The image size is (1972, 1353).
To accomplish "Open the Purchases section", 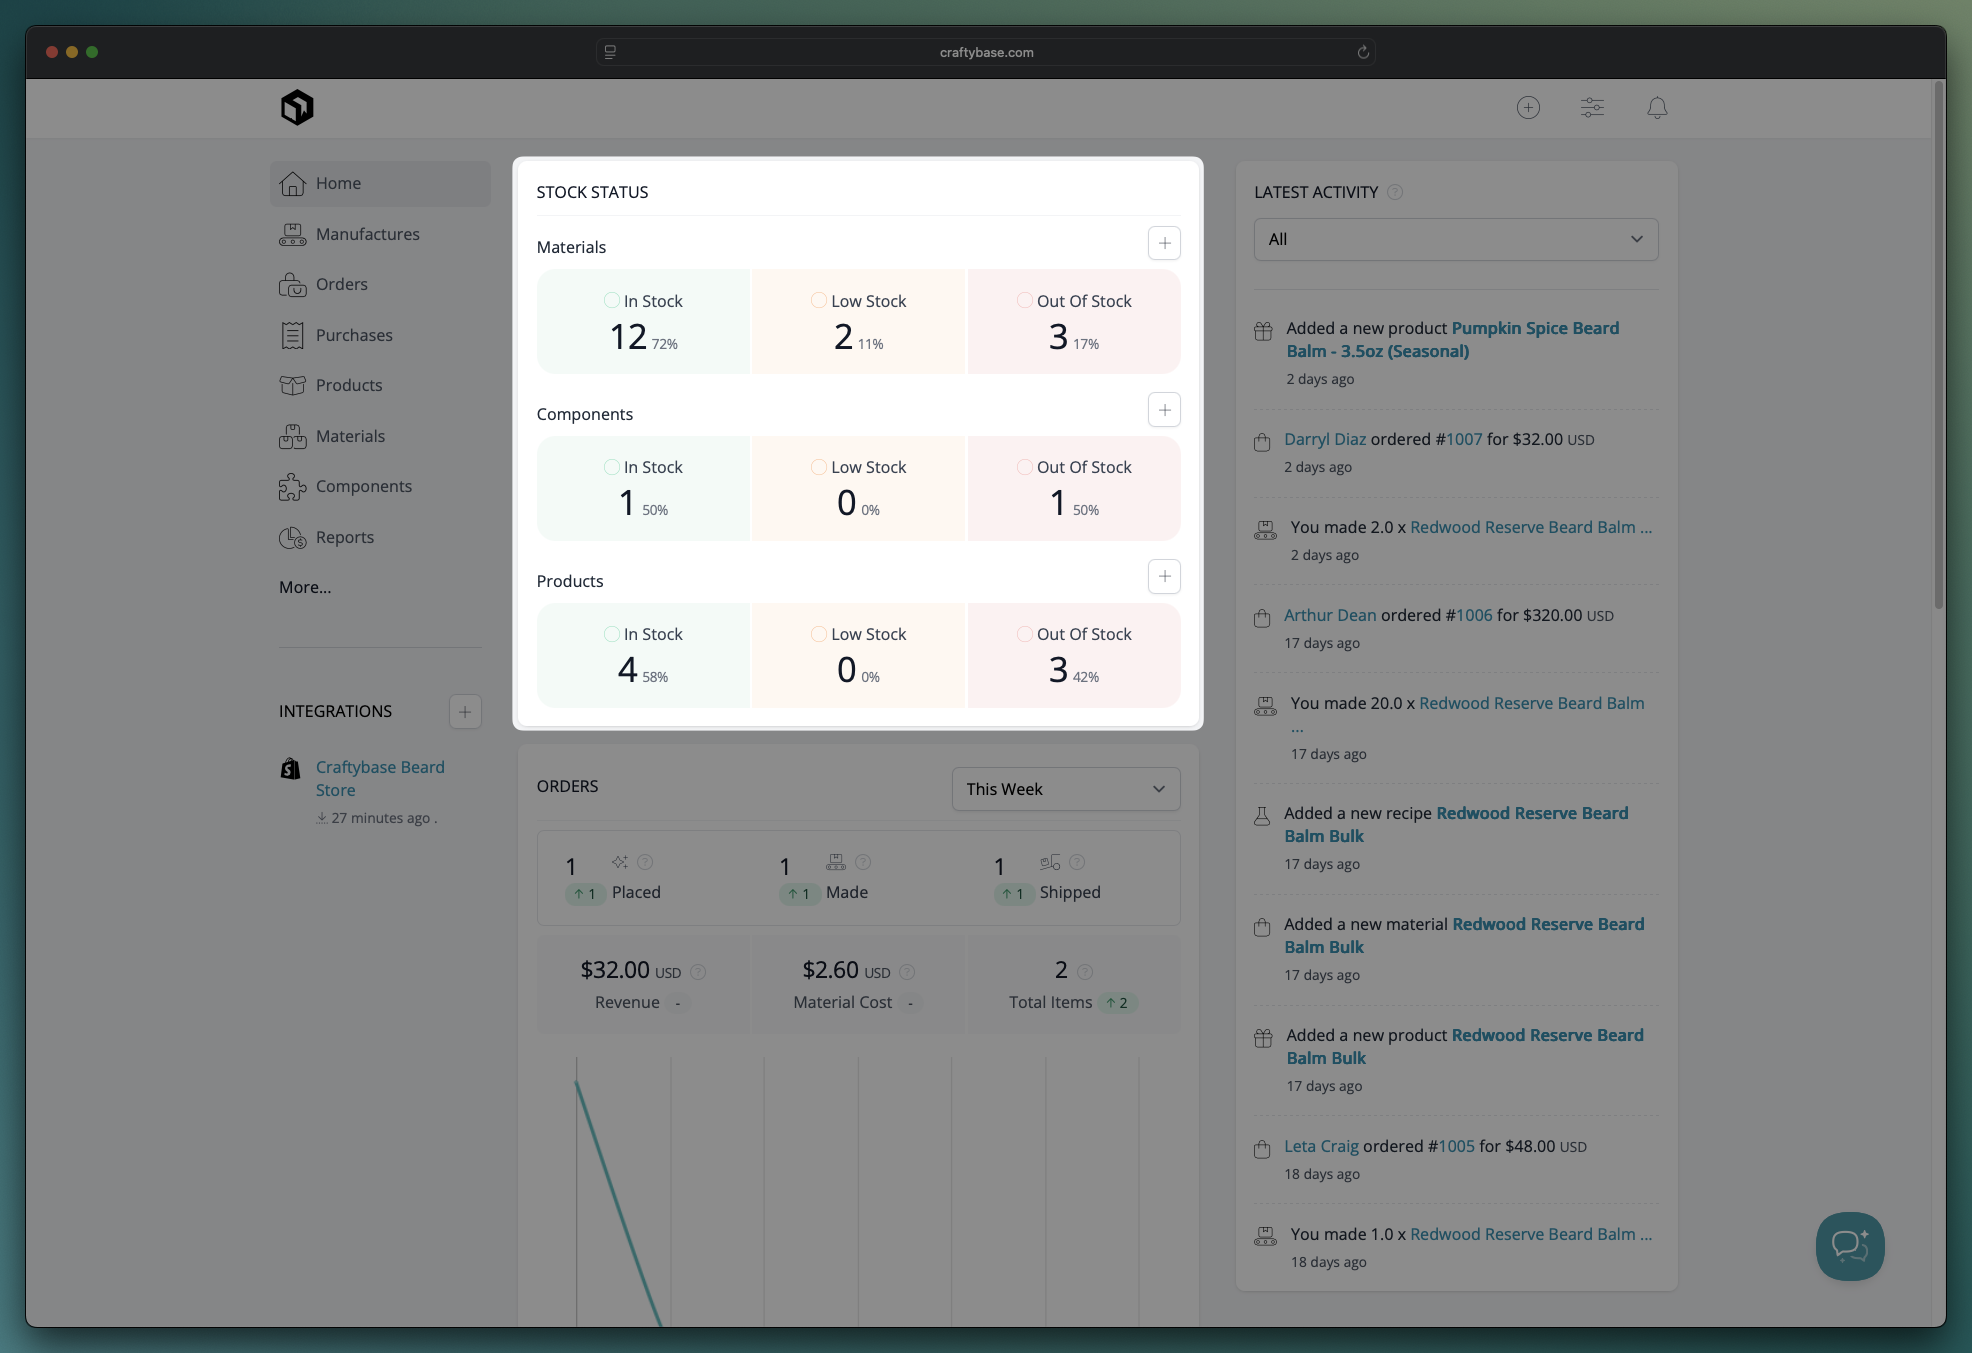I will [x=353, y=335].
